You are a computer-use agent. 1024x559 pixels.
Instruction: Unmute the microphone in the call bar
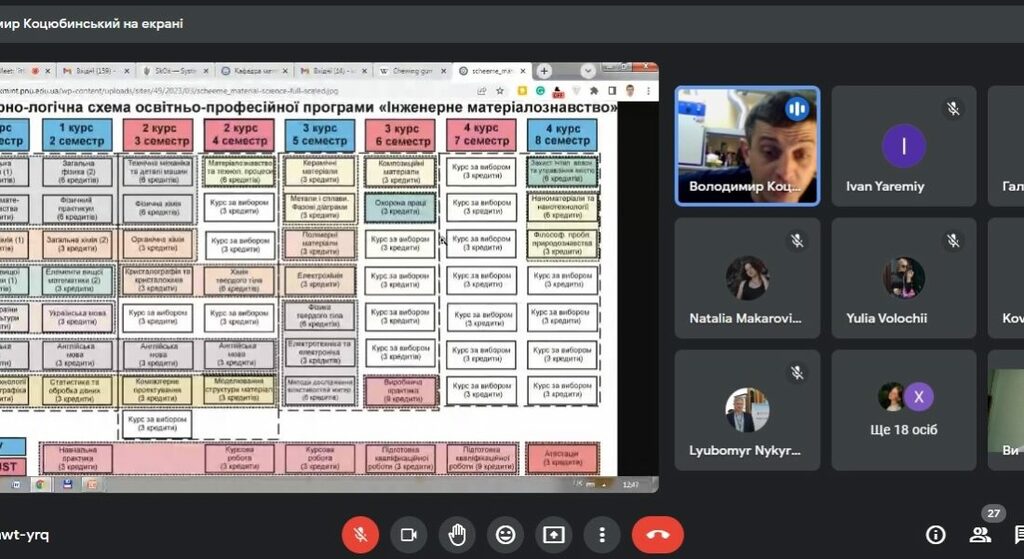click(360, 535)
